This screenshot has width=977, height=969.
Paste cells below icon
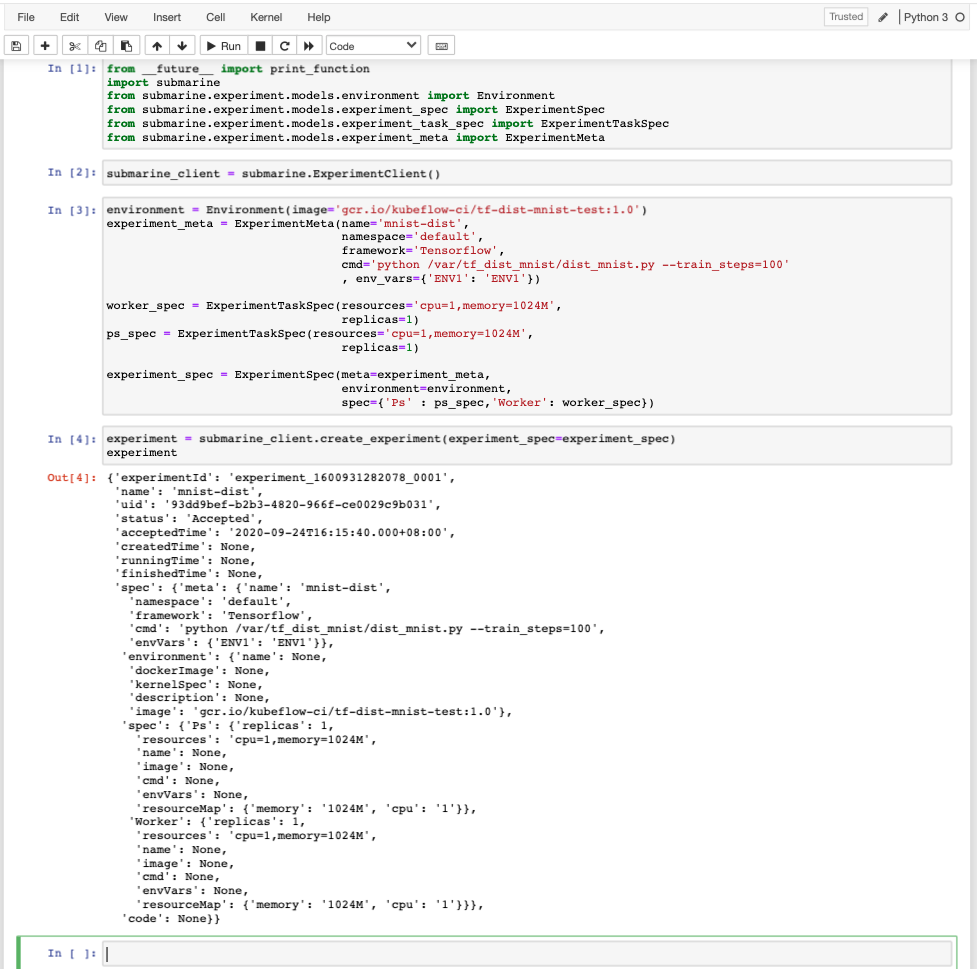coord(126,46)
